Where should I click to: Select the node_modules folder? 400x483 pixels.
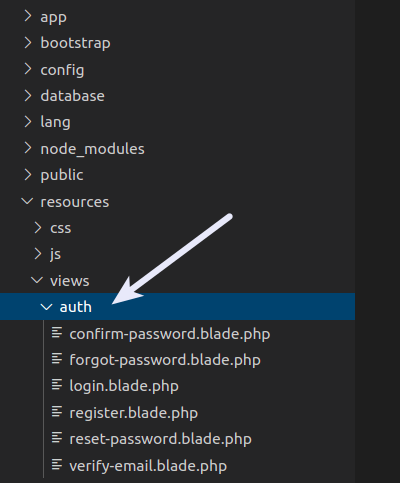pyautogui.click(x=177, y=148)
